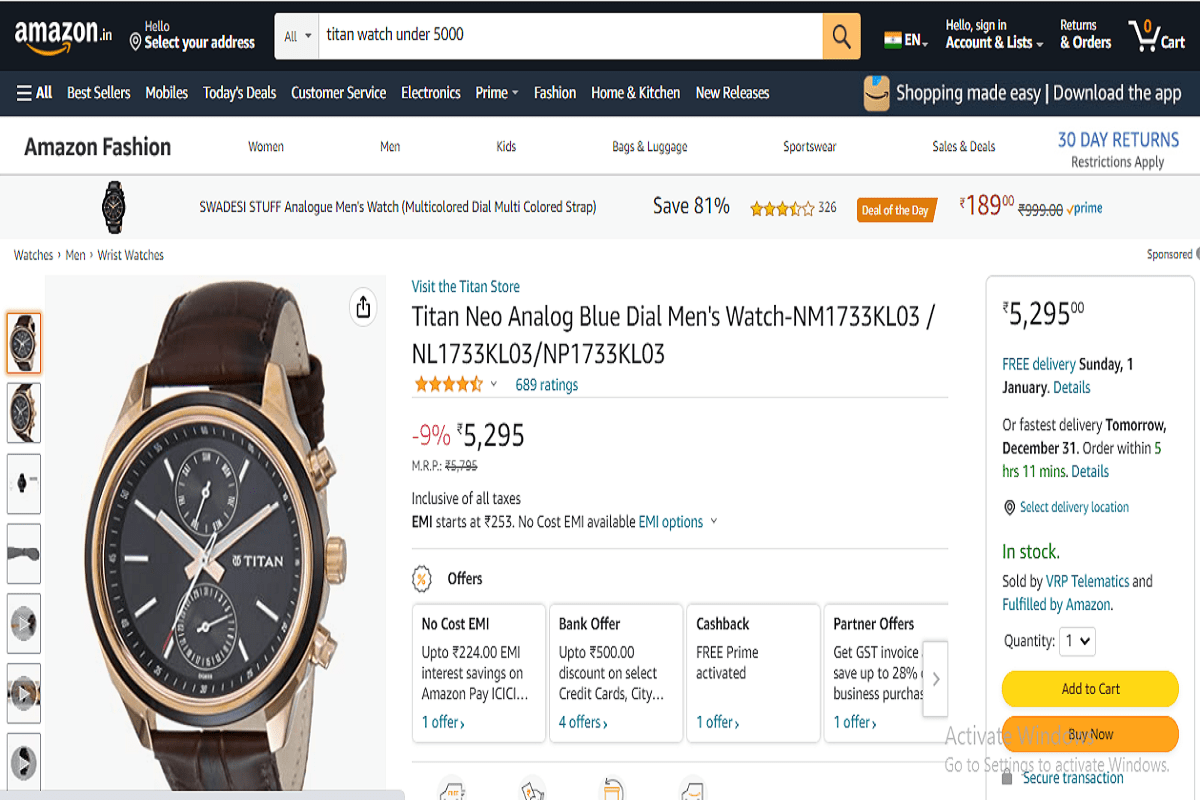Click the 'Select delivery location' pin icon

pos(1009,507)
